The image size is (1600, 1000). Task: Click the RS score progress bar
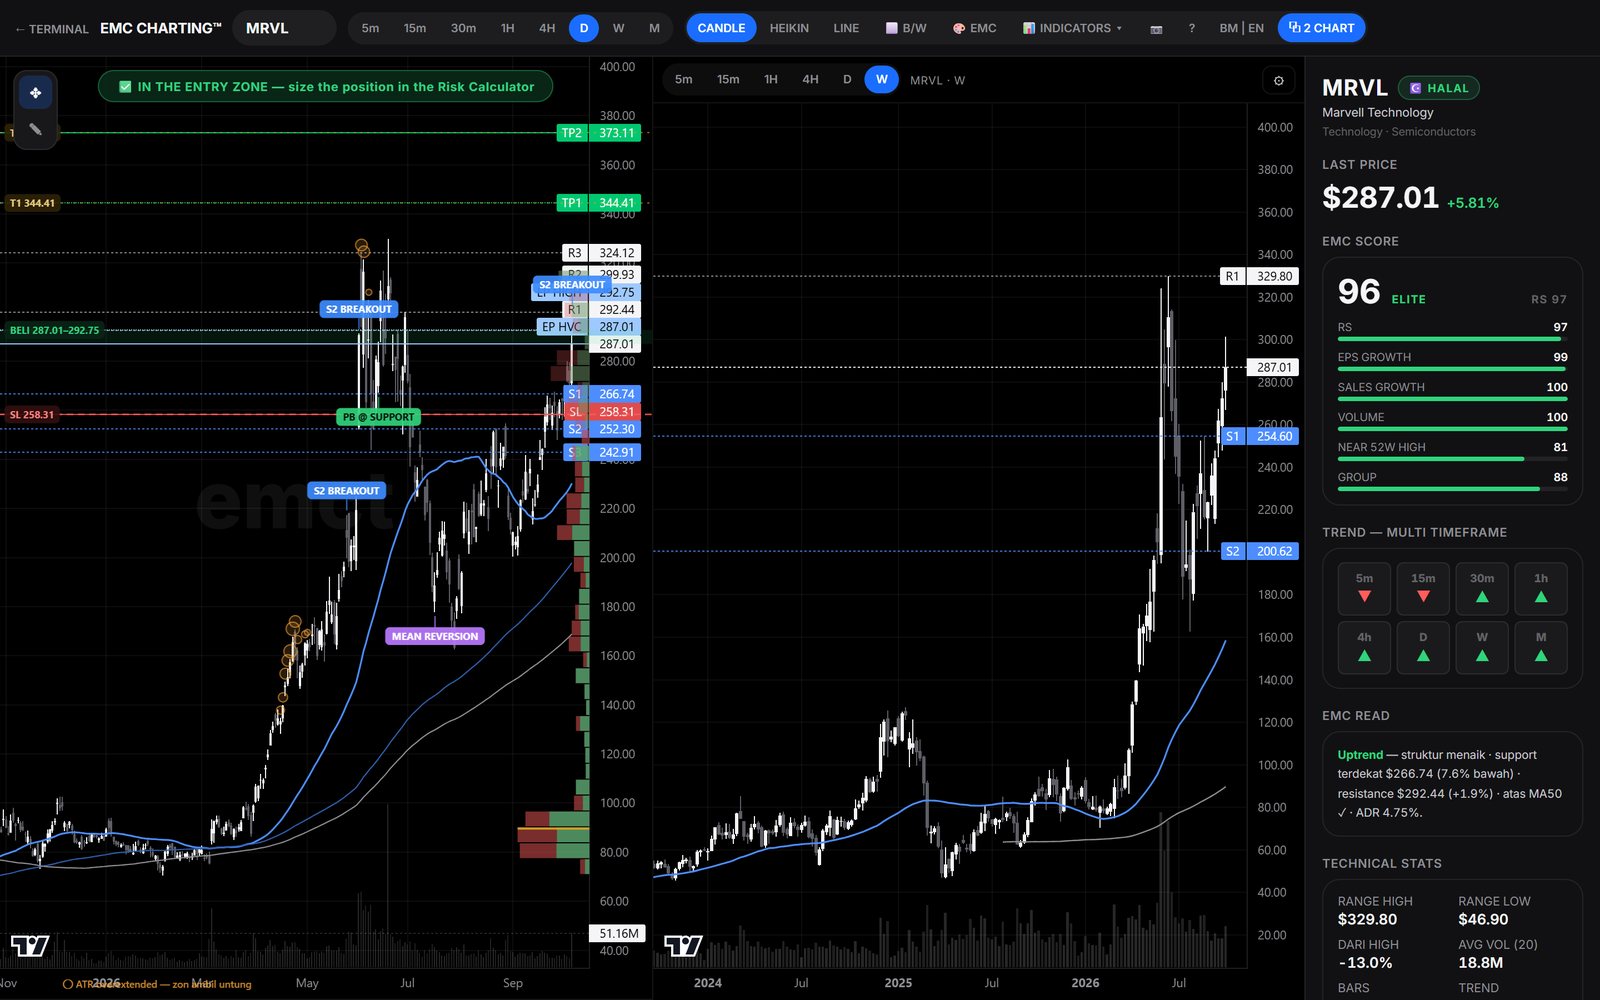[x=1452, y=339]
